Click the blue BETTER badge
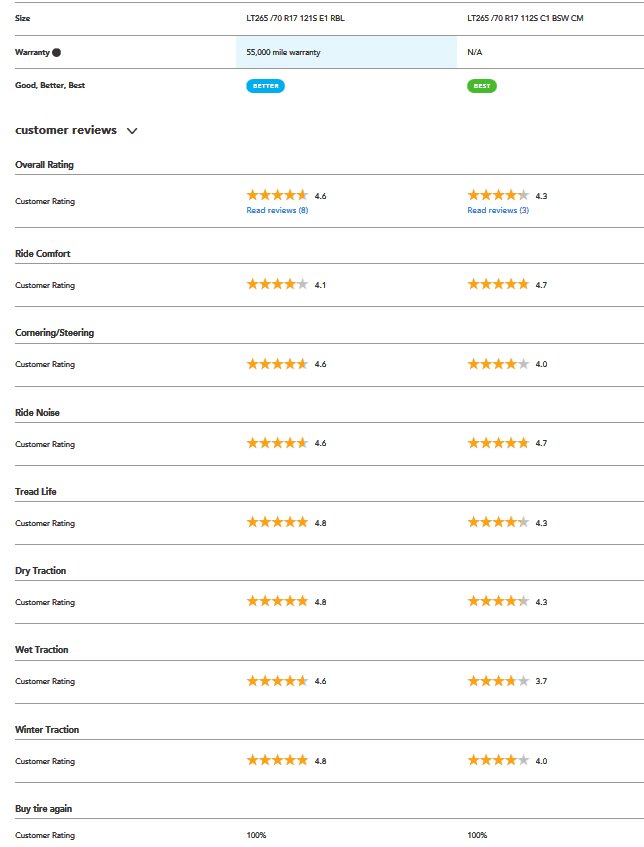The width and height of the screenshot is (644, 847). [265, 86]
